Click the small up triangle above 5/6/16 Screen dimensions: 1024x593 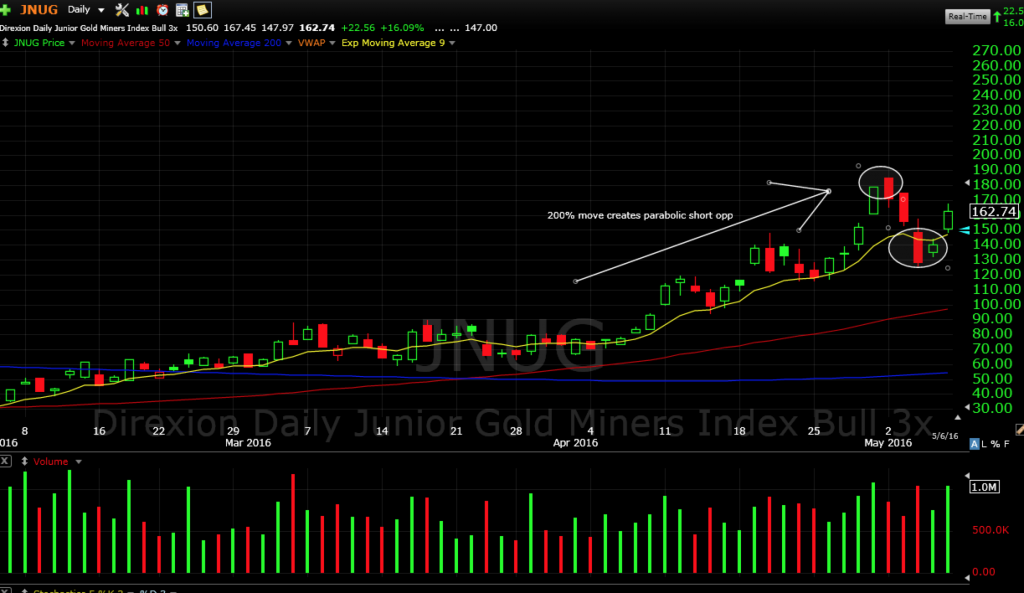click(x=957, y=417)
